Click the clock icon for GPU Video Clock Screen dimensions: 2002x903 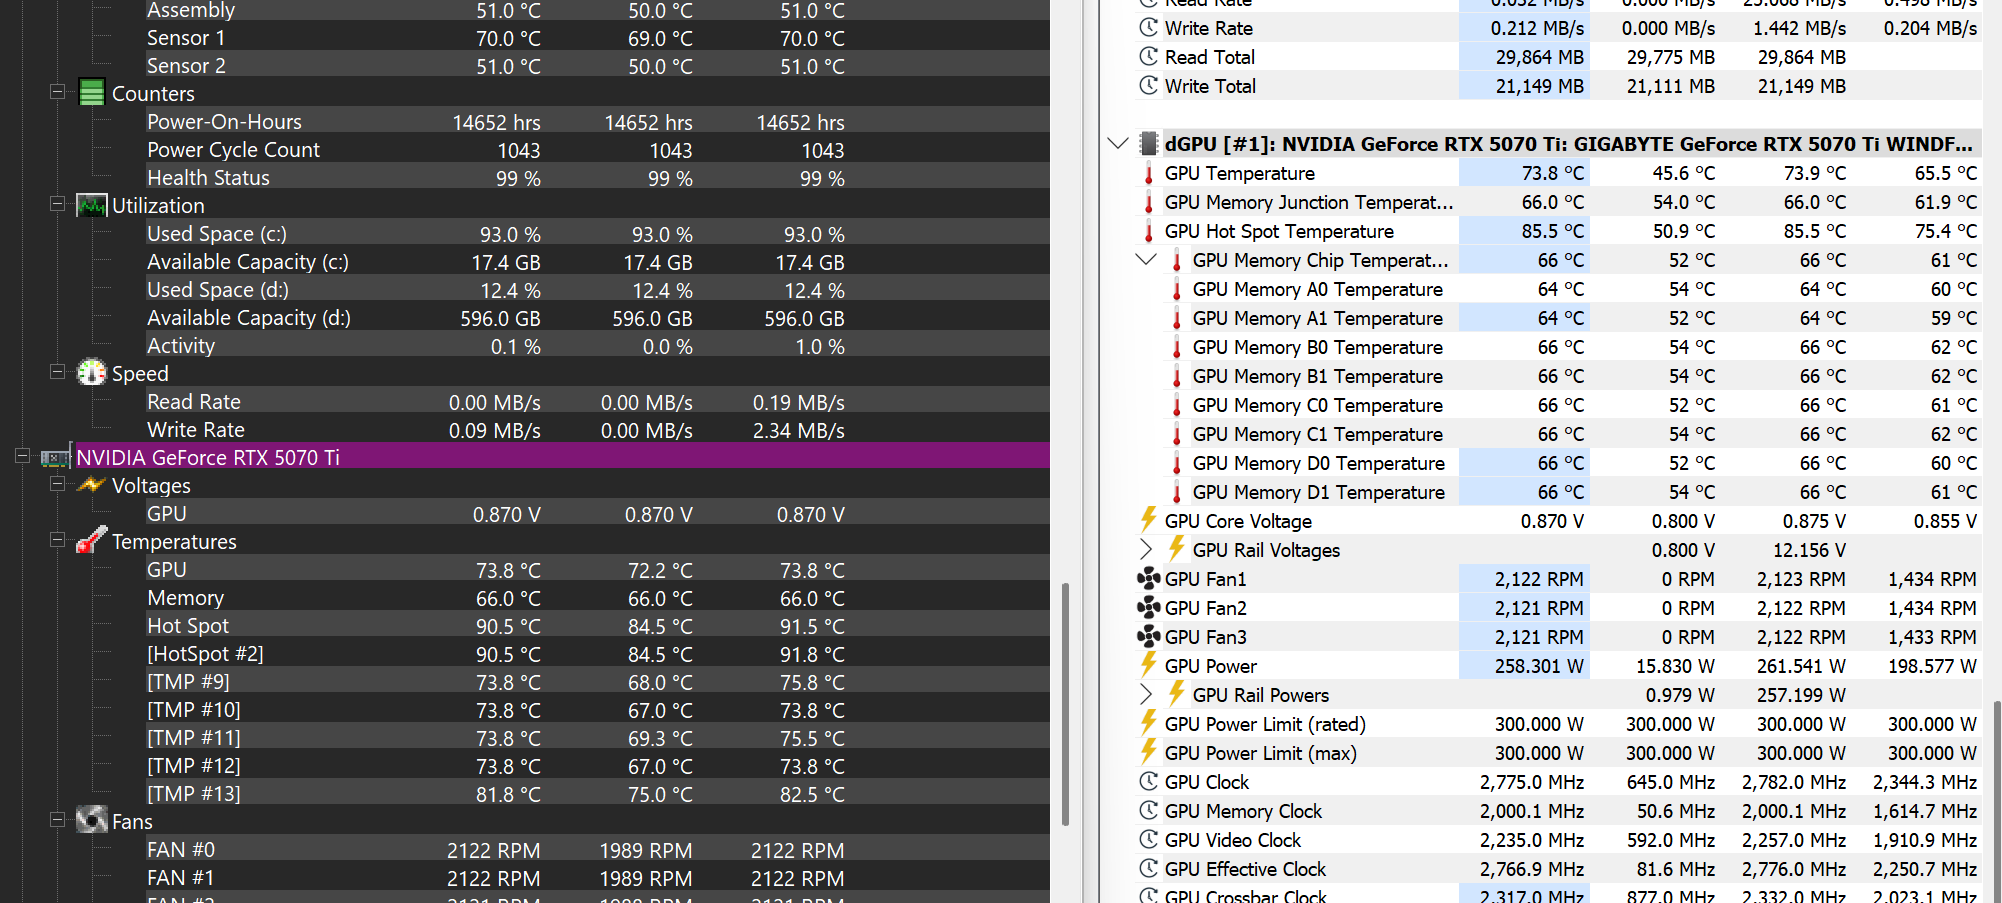pyautogui.click(x=1149, y=840)
